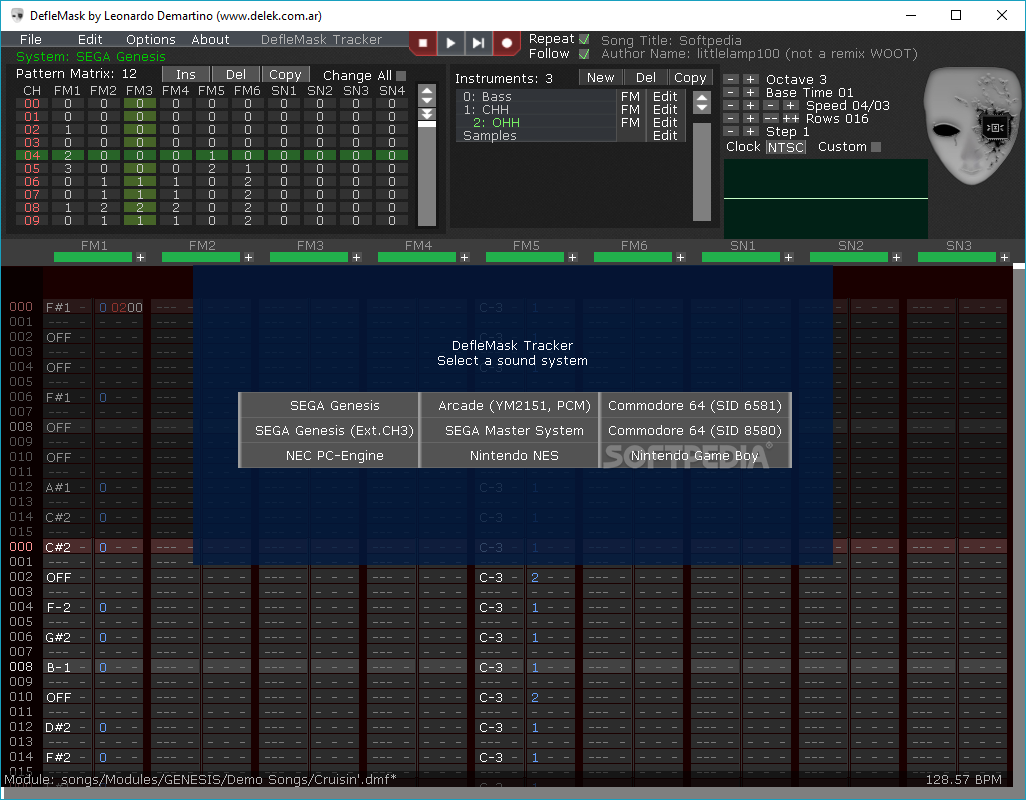1026x800 pixels.
Task: Mute SN2 channel via its green bar
Action: (849, 258)
